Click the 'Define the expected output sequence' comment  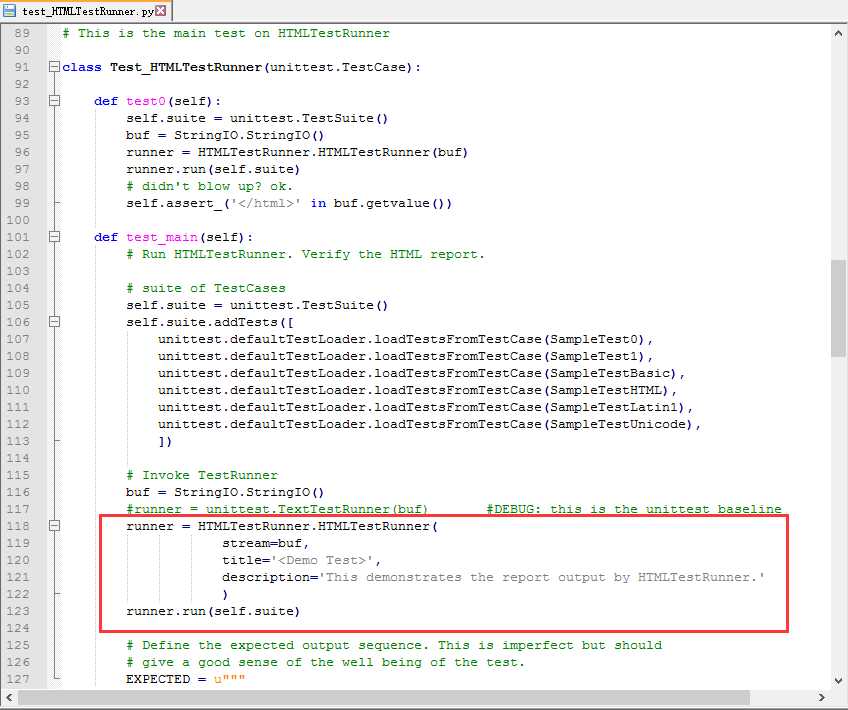[394, 646]
